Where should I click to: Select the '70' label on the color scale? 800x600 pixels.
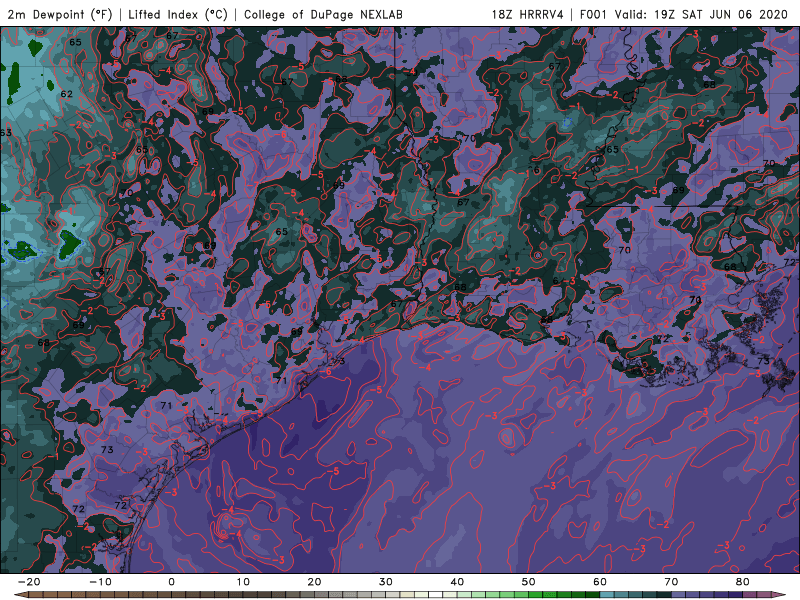pos(671,582)
